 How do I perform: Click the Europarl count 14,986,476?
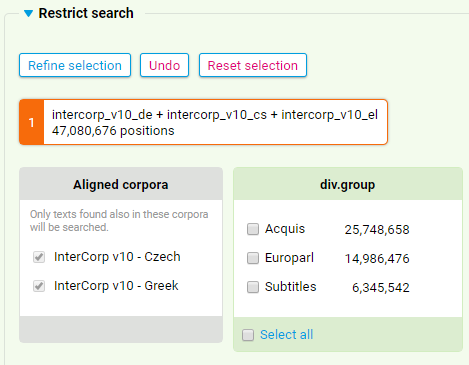(377, 259)
